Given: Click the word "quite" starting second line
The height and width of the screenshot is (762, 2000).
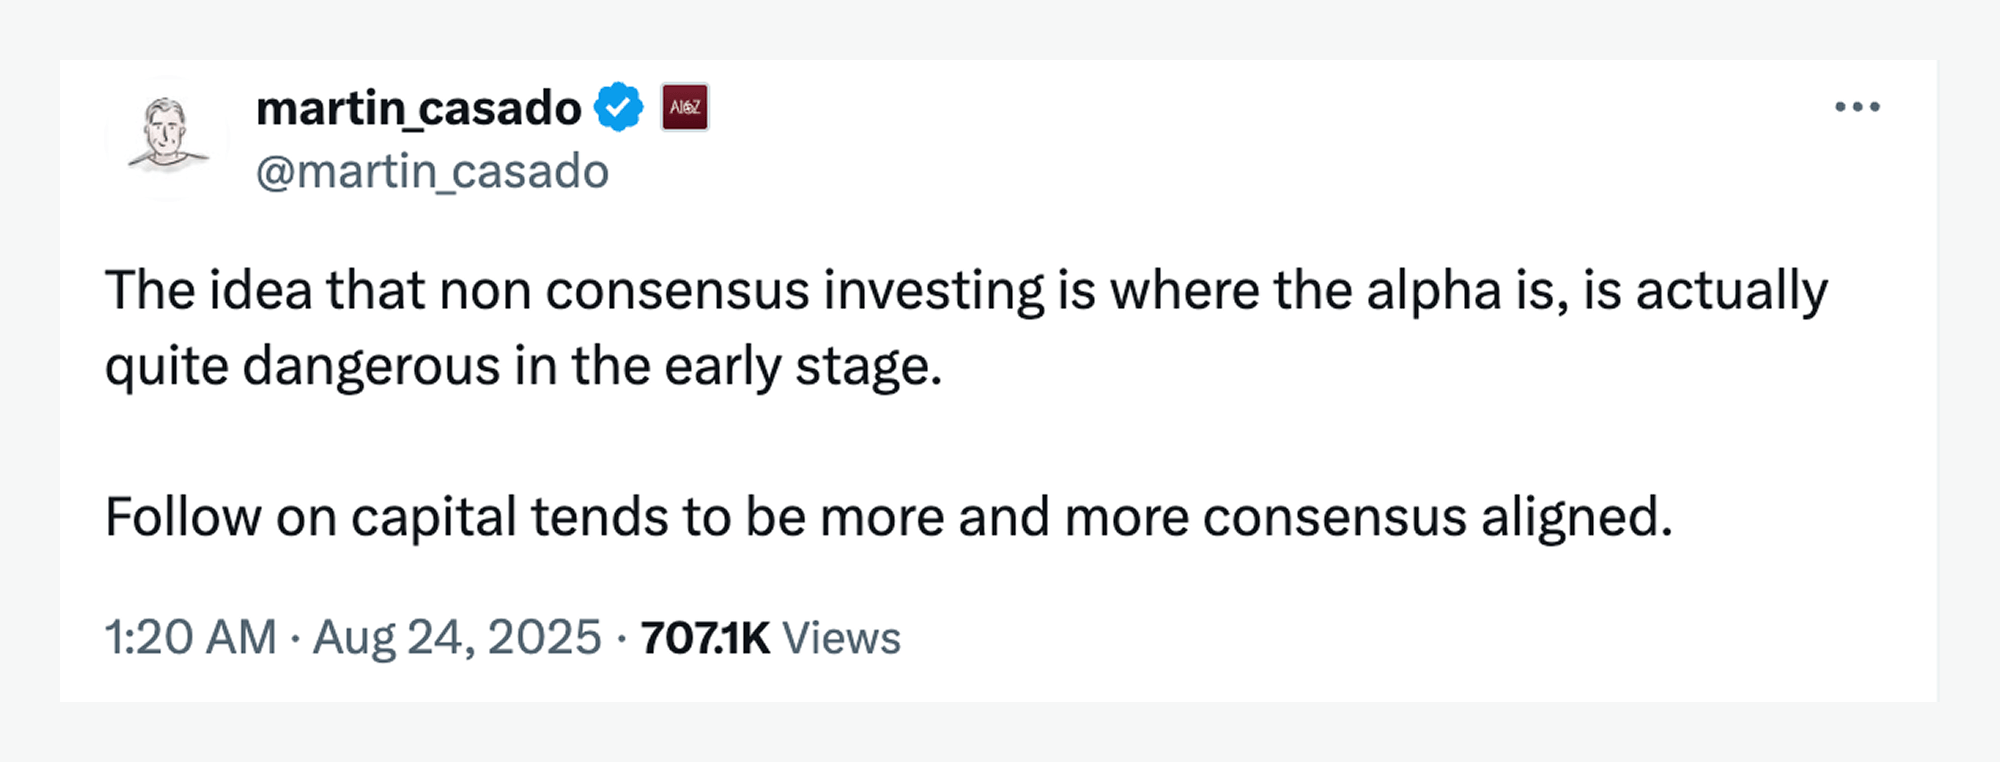Looking at the screenshot, I should [x=167, y=366].
